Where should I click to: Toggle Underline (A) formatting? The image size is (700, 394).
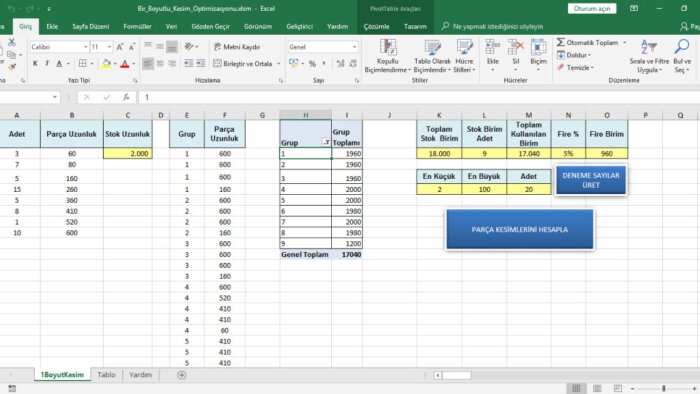pyautogui.click(x=59, y=64)
